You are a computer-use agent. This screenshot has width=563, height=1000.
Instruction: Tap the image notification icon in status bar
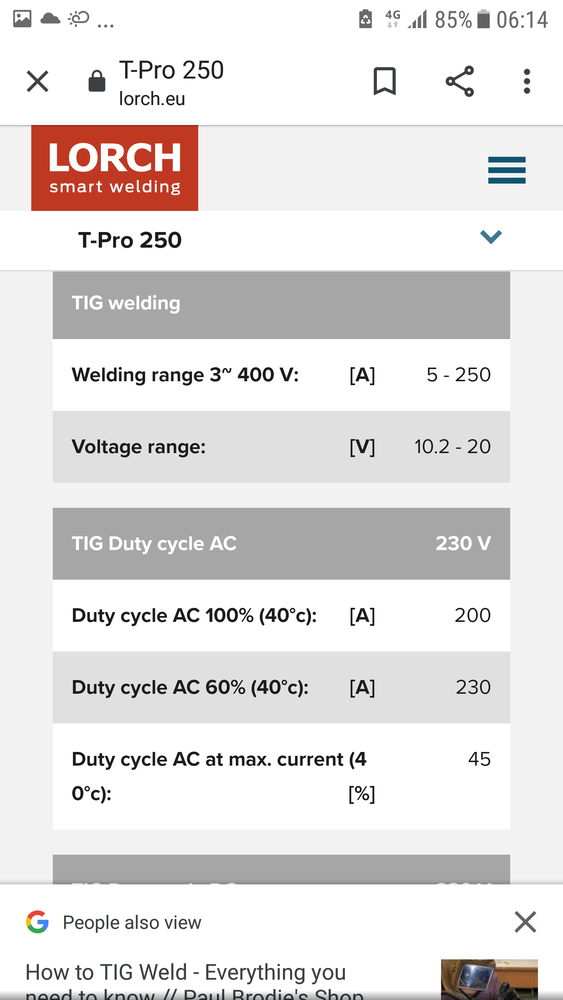click(x=22, y=20)
